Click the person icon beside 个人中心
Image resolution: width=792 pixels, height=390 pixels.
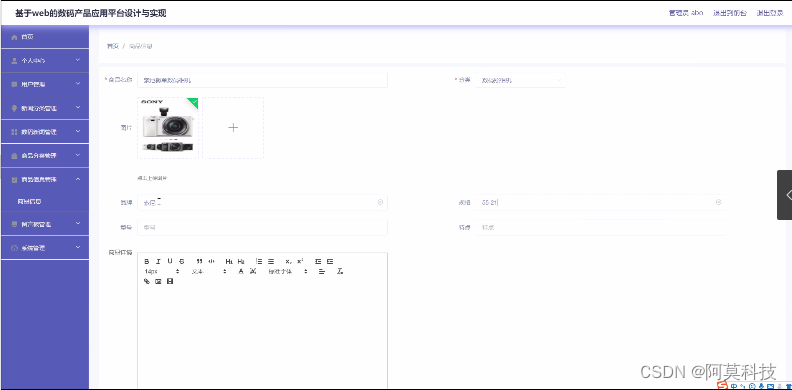[x=14, y=61]
